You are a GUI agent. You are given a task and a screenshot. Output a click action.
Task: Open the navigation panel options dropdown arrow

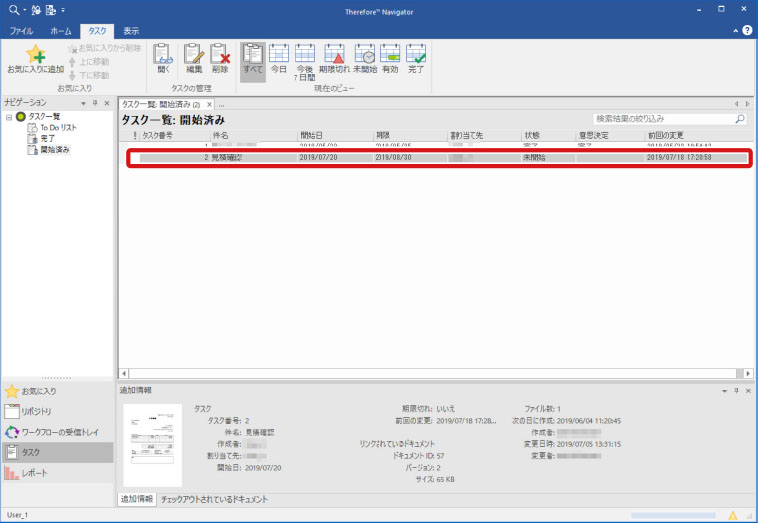(x=83, y=103)
